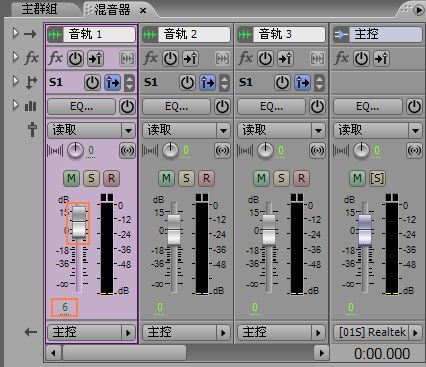Mute 音轨 1 with M button
Screen dimensions: 426x367
(x=71, y=178)
